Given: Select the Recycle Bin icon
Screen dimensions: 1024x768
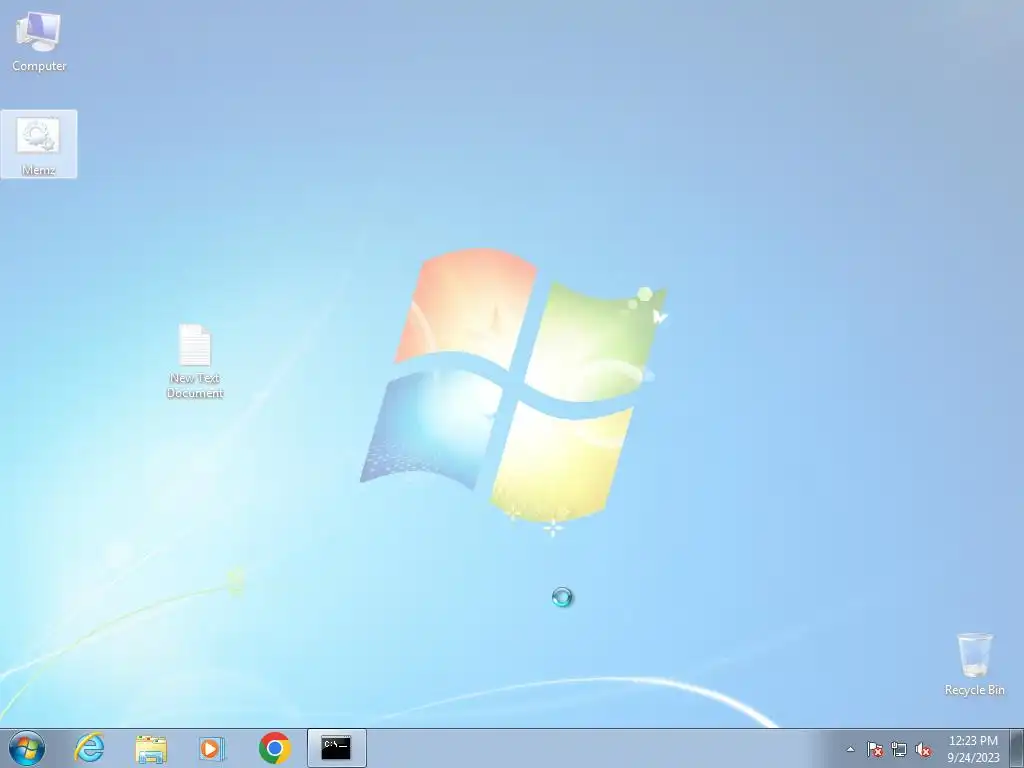Looking at the screenshot, I should [974, 664].
